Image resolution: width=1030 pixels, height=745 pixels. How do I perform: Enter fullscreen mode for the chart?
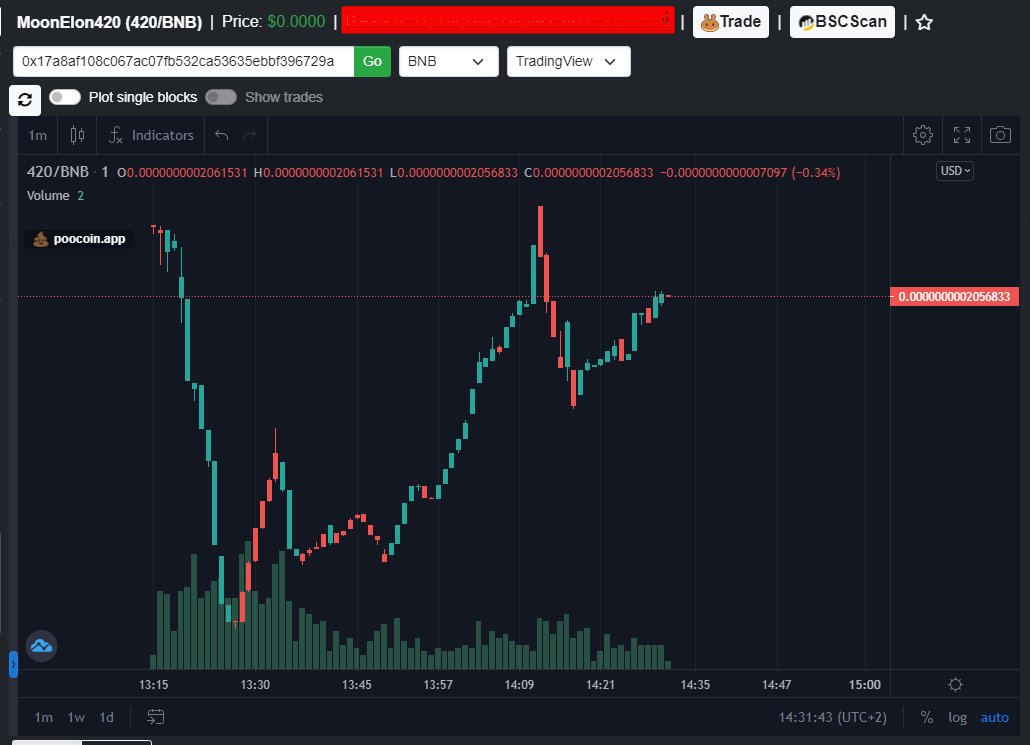pyautogui.click(x=962, y=135)
